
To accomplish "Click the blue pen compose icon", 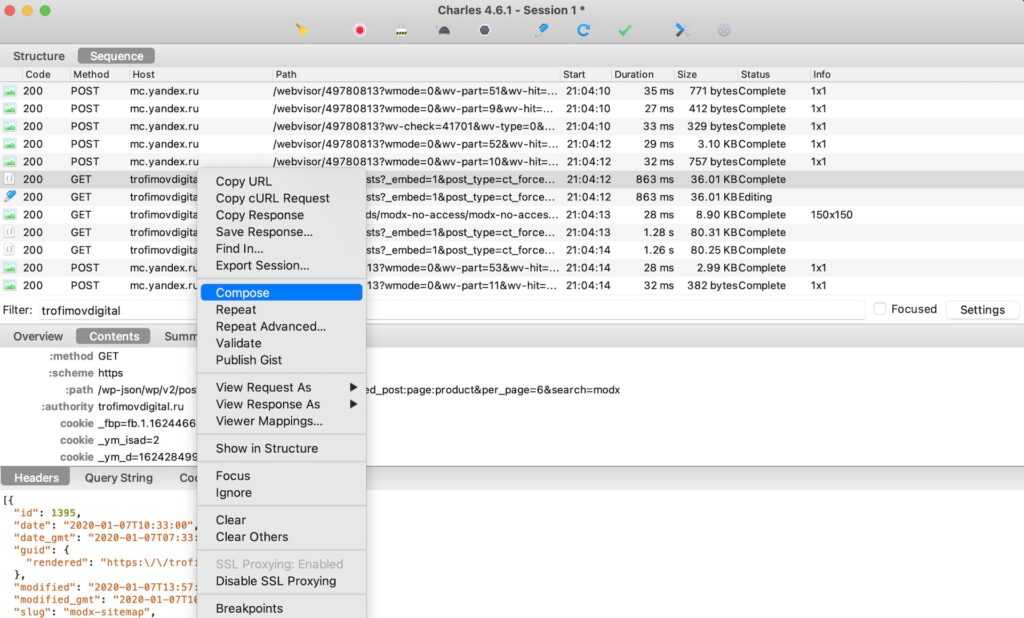I will [x=541, y=30].
